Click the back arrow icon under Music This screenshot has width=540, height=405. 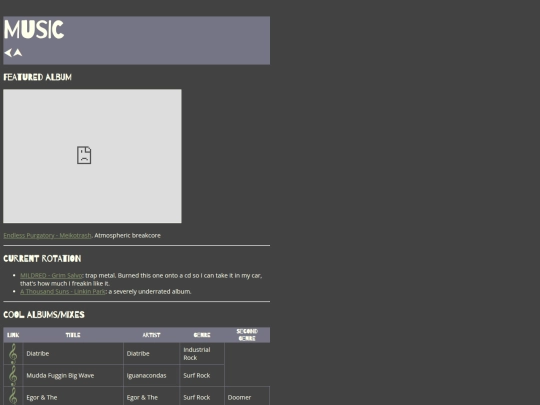[8, 53]
